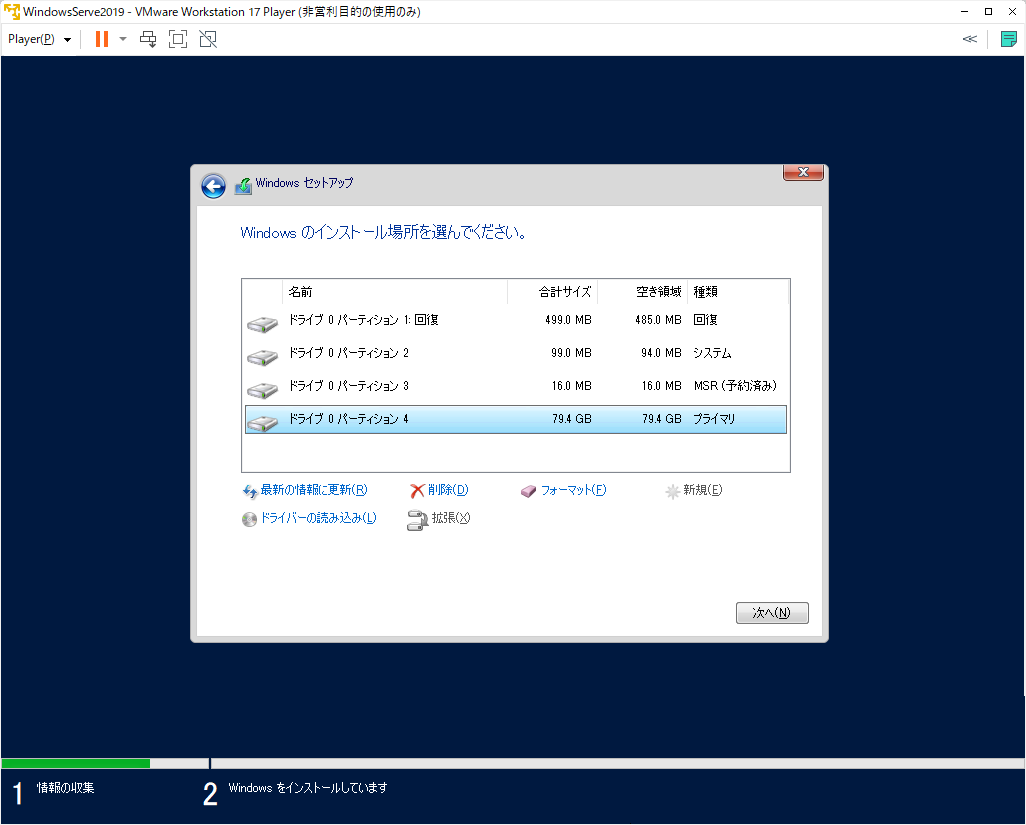
Task: Click the 合計サイズ column header
Action: click(x=552, y=292)
